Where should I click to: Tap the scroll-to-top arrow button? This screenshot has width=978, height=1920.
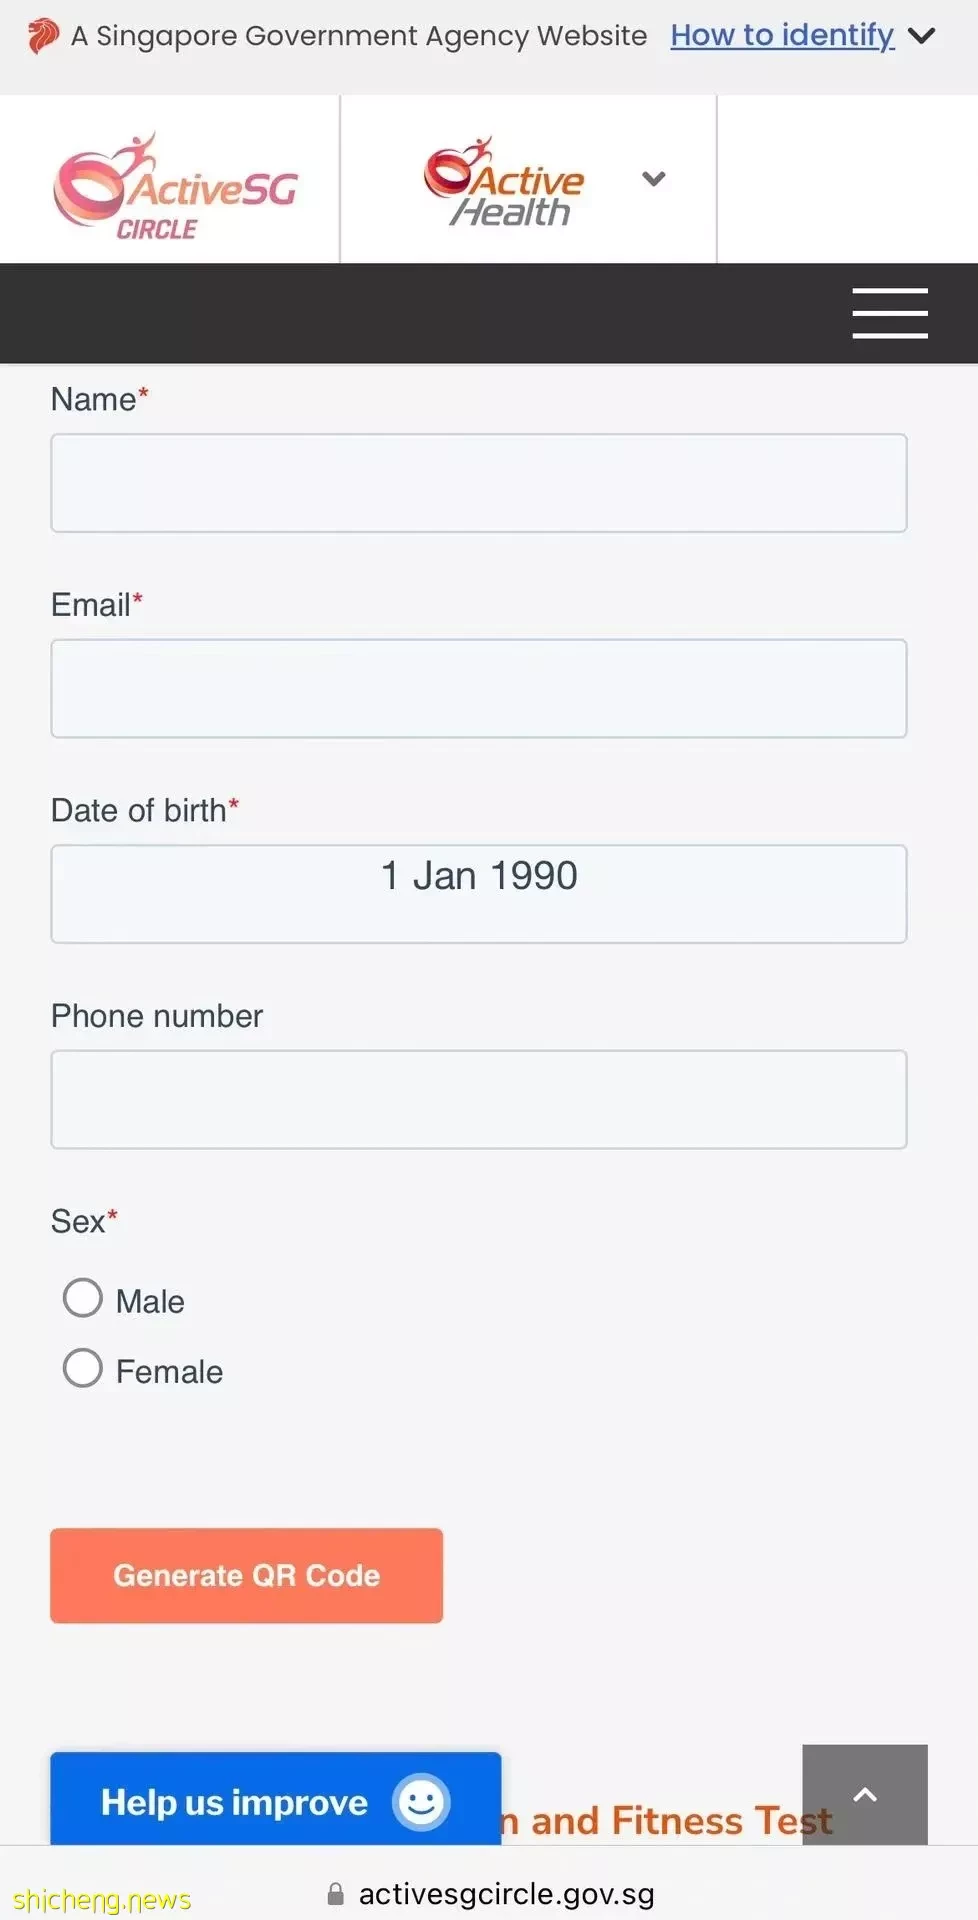pos(865,1795)
